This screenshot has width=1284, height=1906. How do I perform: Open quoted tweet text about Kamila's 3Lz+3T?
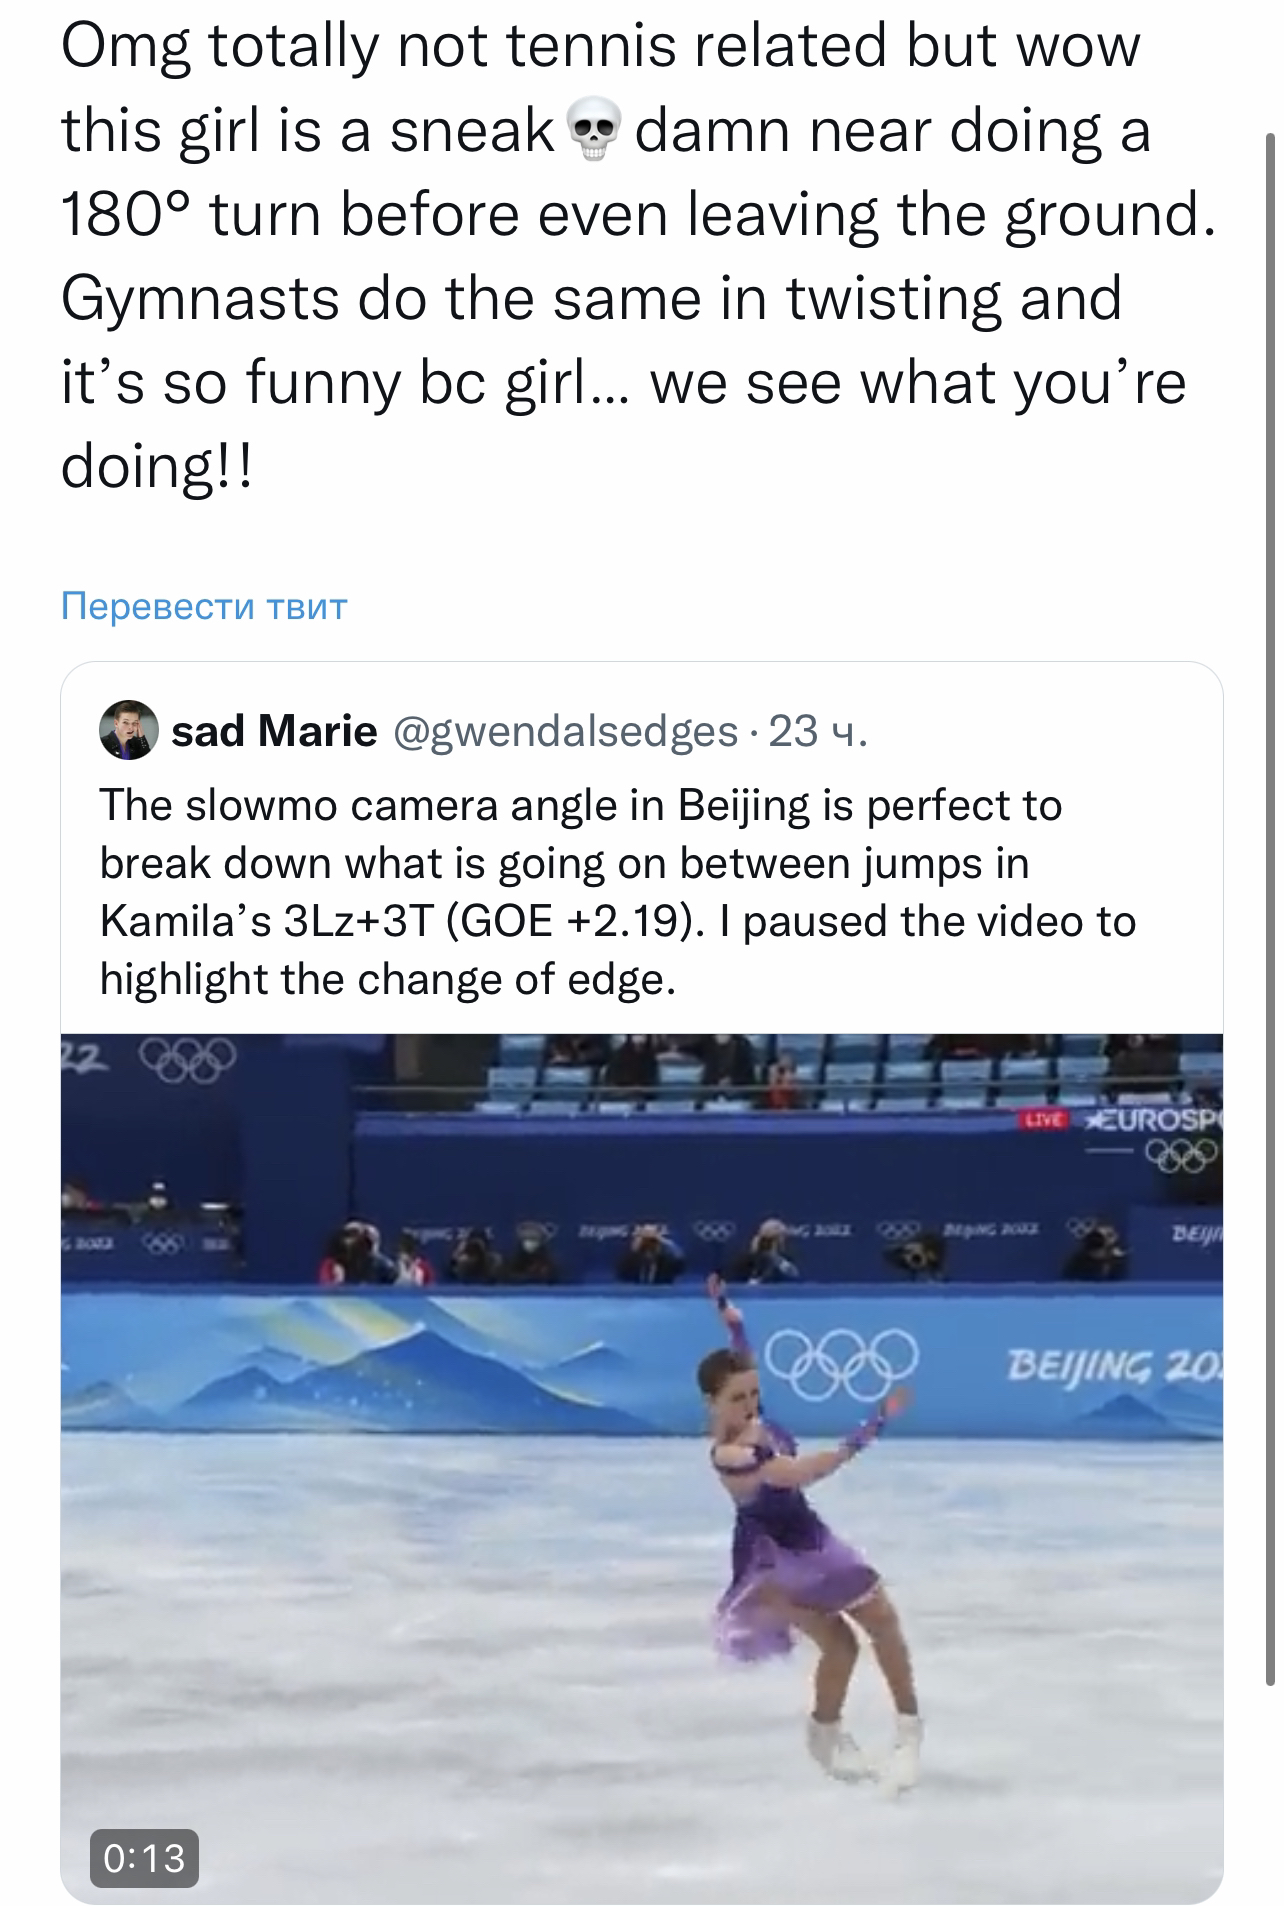617,892
